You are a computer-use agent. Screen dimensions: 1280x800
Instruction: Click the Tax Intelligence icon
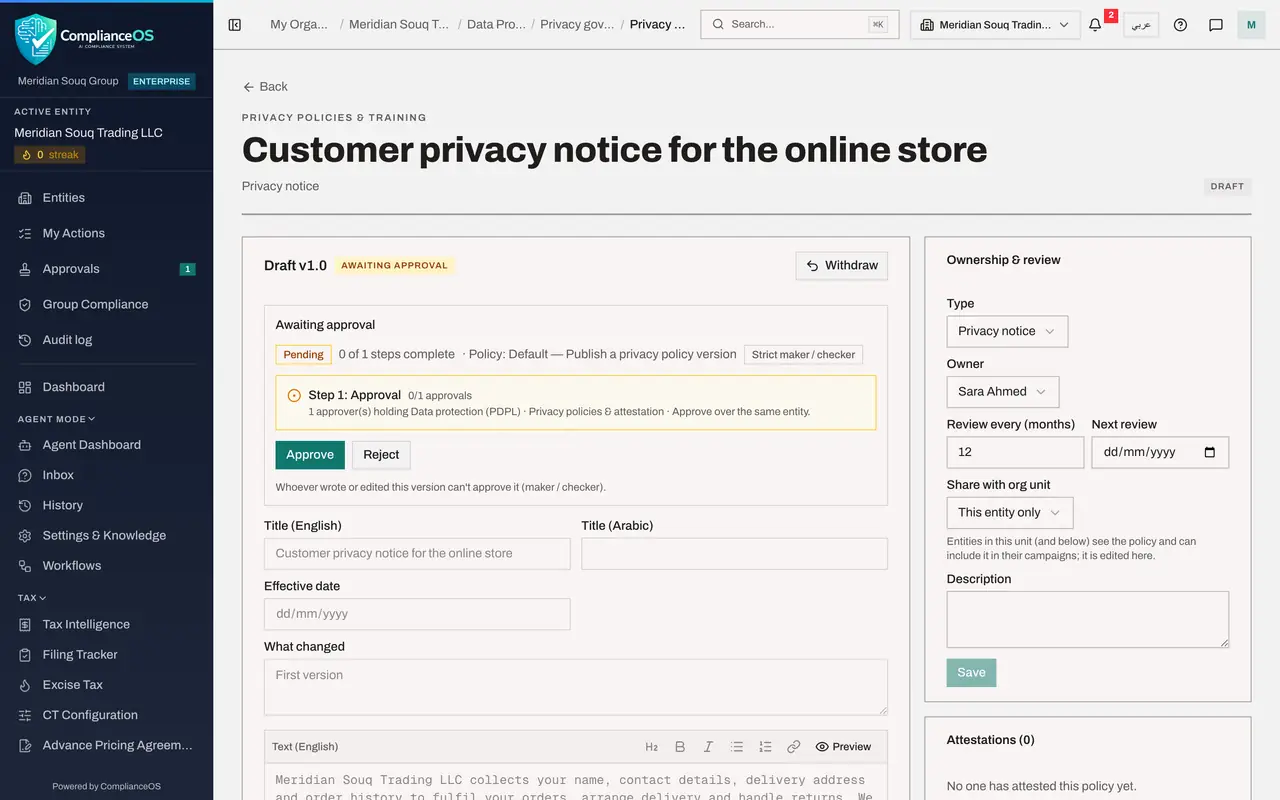pos(25,624)
